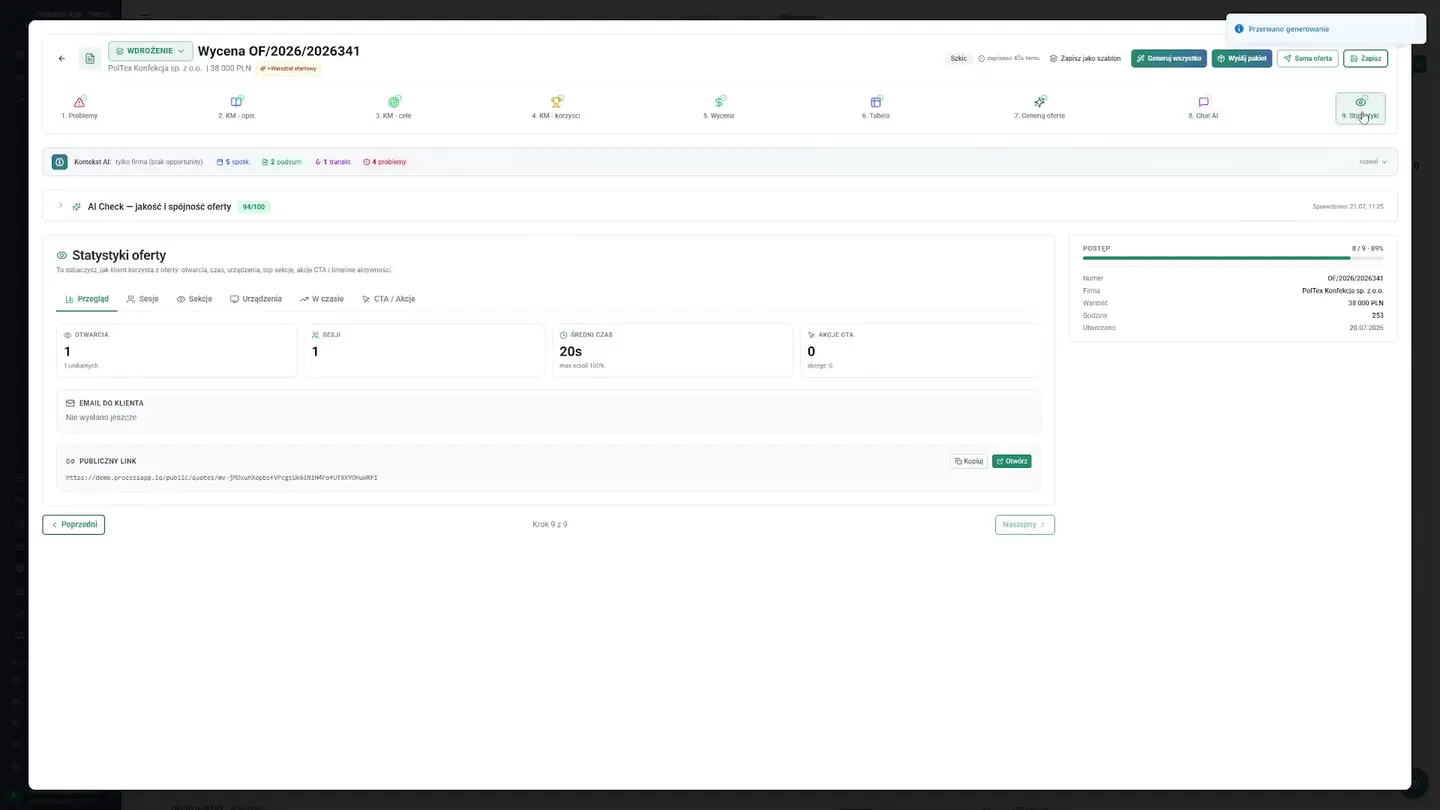Open the public link with 'Otwórz'
1440x810 pixels.
[x=1011, y=461]
